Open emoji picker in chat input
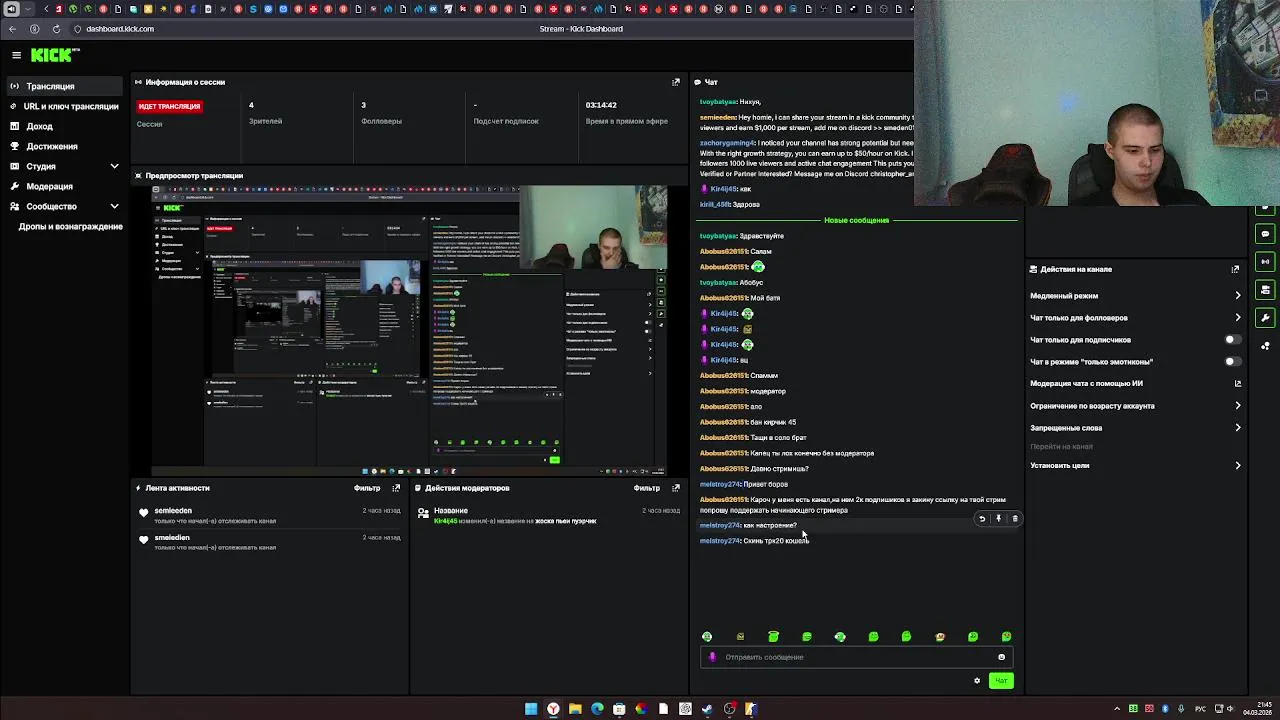1280x720 pixels. point(1001,657)
